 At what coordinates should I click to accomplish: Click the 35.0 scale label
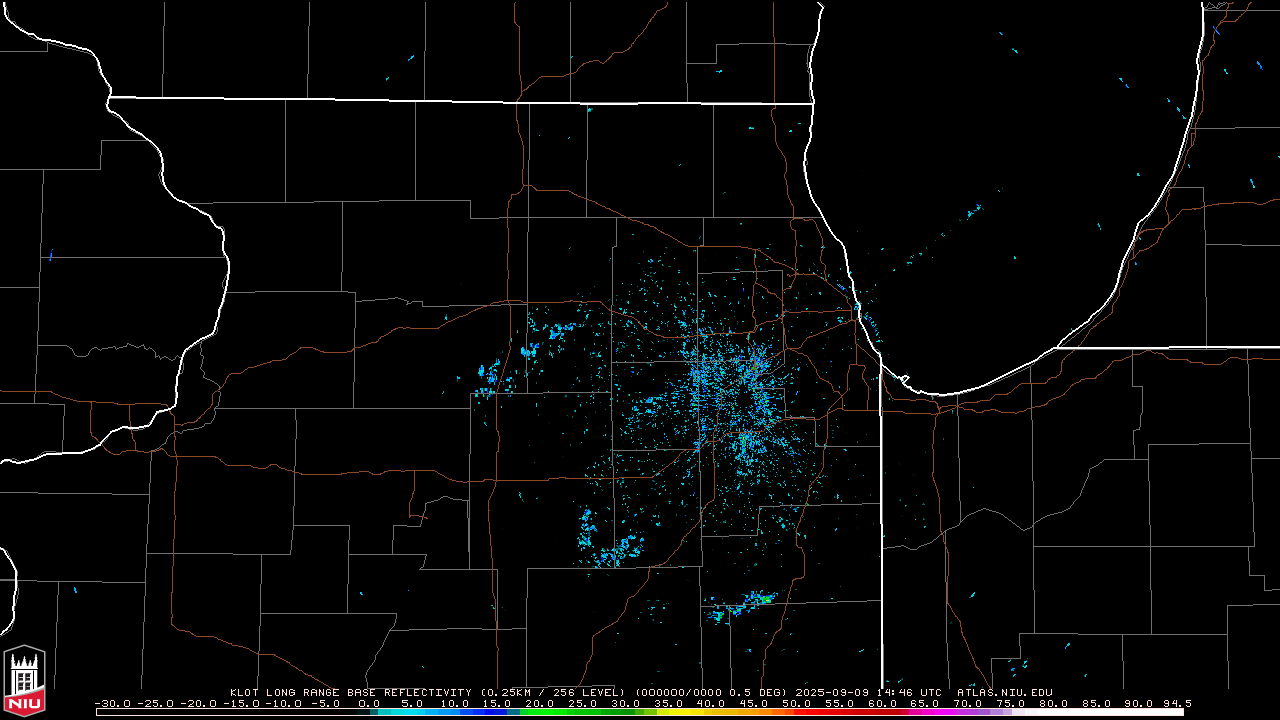click(668, 703)
